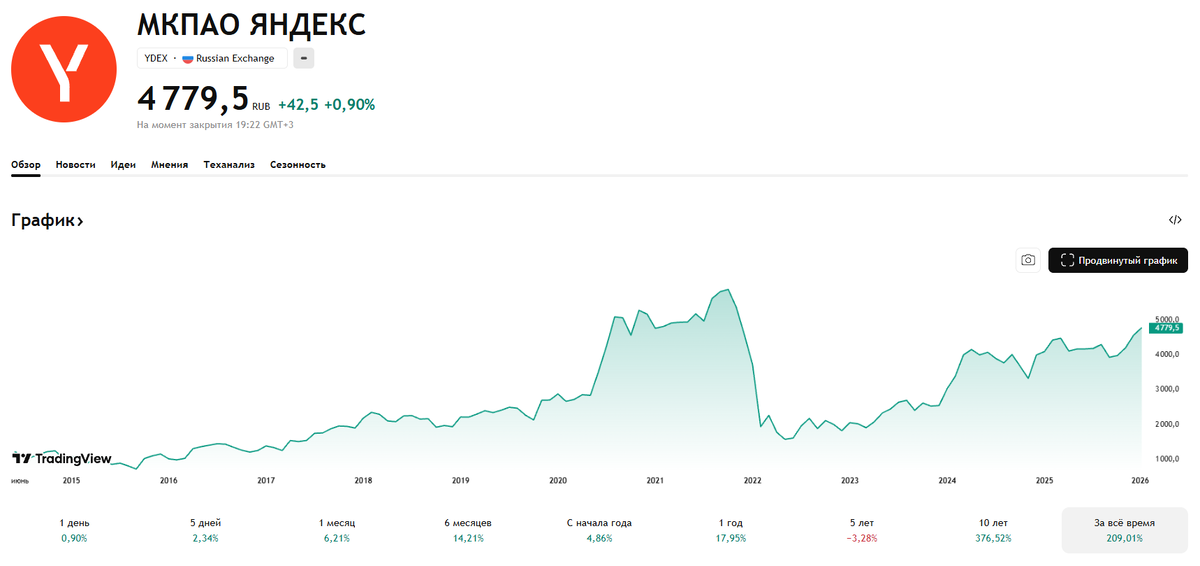Choose the 5 лет time range
Image resolution: width=1200 pixels, height=566 pixels.
pyautogui.click(x=862, y=530)
